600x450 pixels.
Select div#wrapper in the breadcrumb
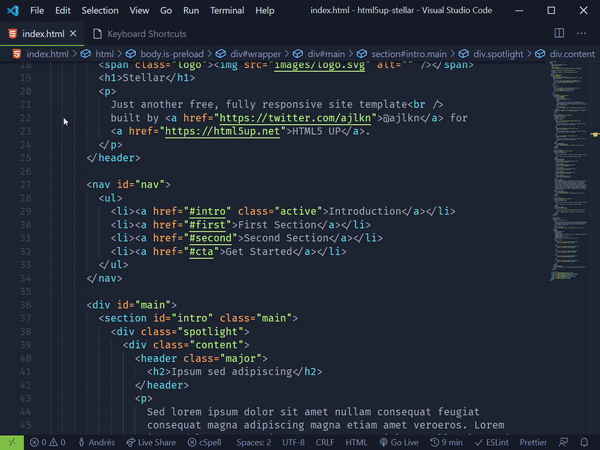click(x=255, y=54)
